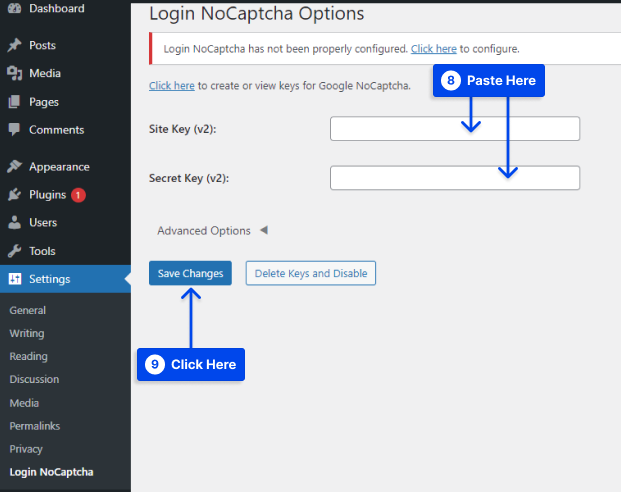This screenshot has height=492, width=621.
Task: Click the 'Secret Key (v2):' label
Action: click(189, 178)
